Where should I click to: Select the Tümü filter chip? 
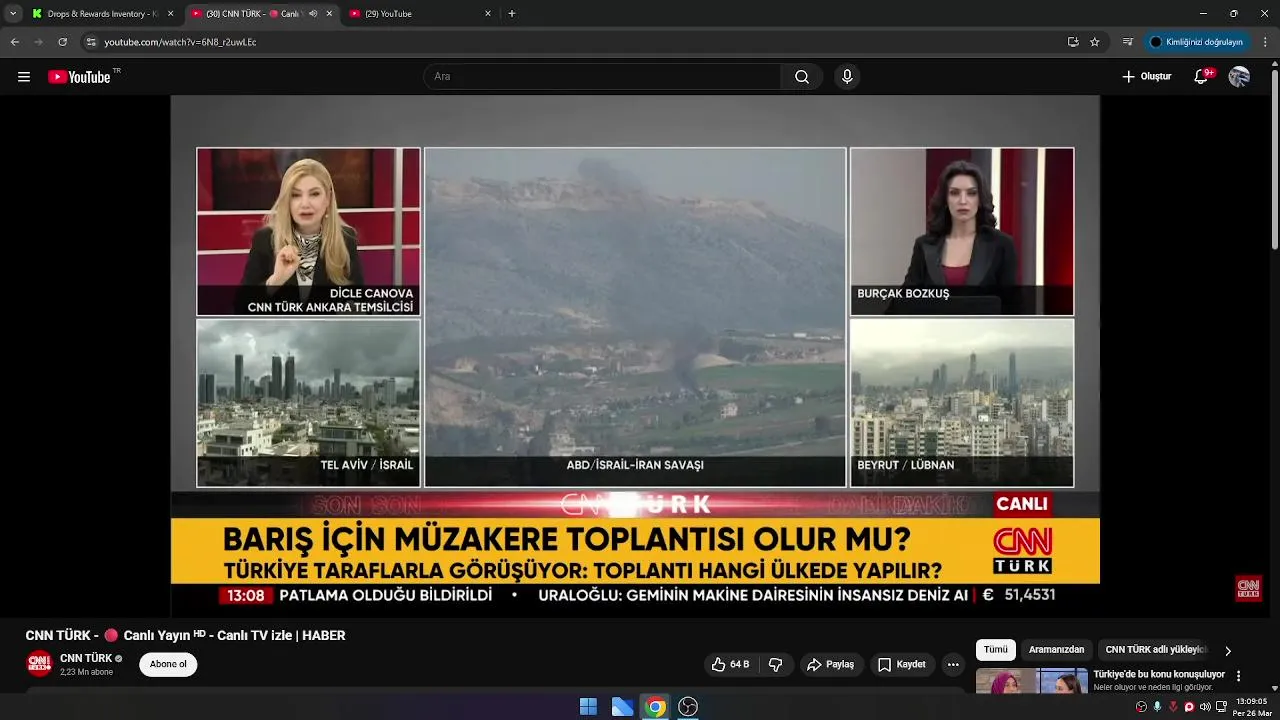click(x=996, y=650)
